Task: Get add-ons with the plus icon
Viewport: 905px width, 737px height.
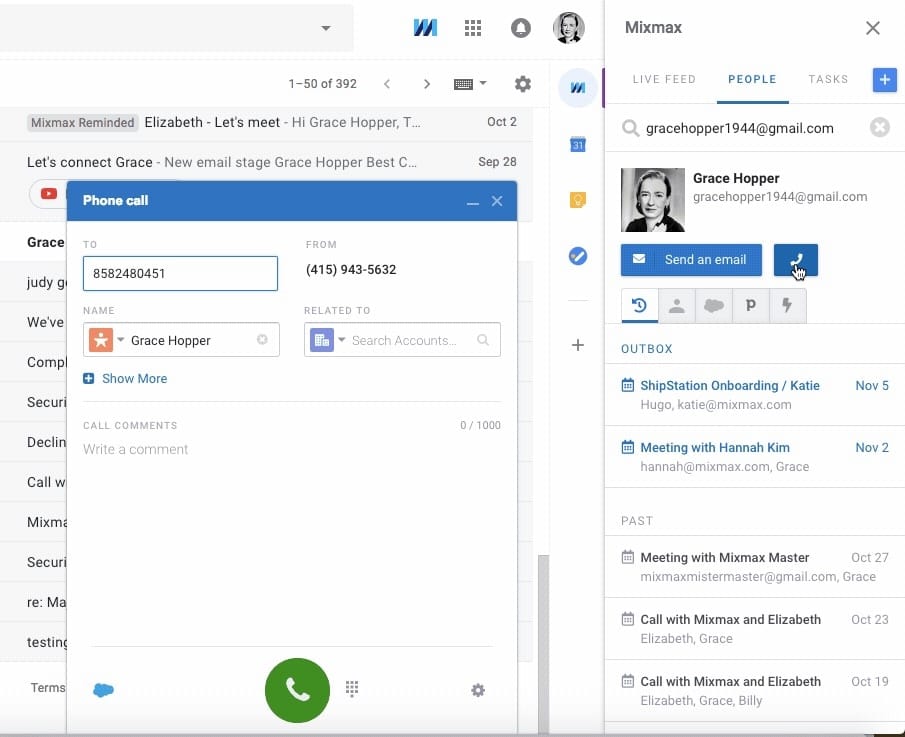Action: coord(578,345)
